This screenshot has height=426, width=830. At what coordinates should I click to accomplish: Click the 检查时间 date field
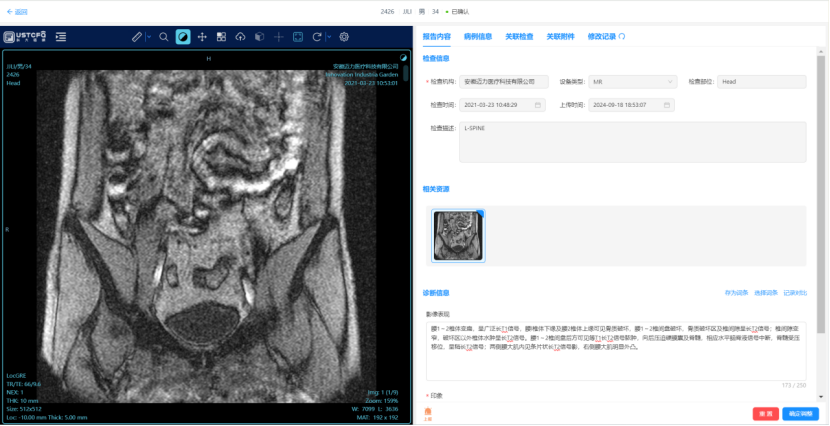click(x=501, y=104)
